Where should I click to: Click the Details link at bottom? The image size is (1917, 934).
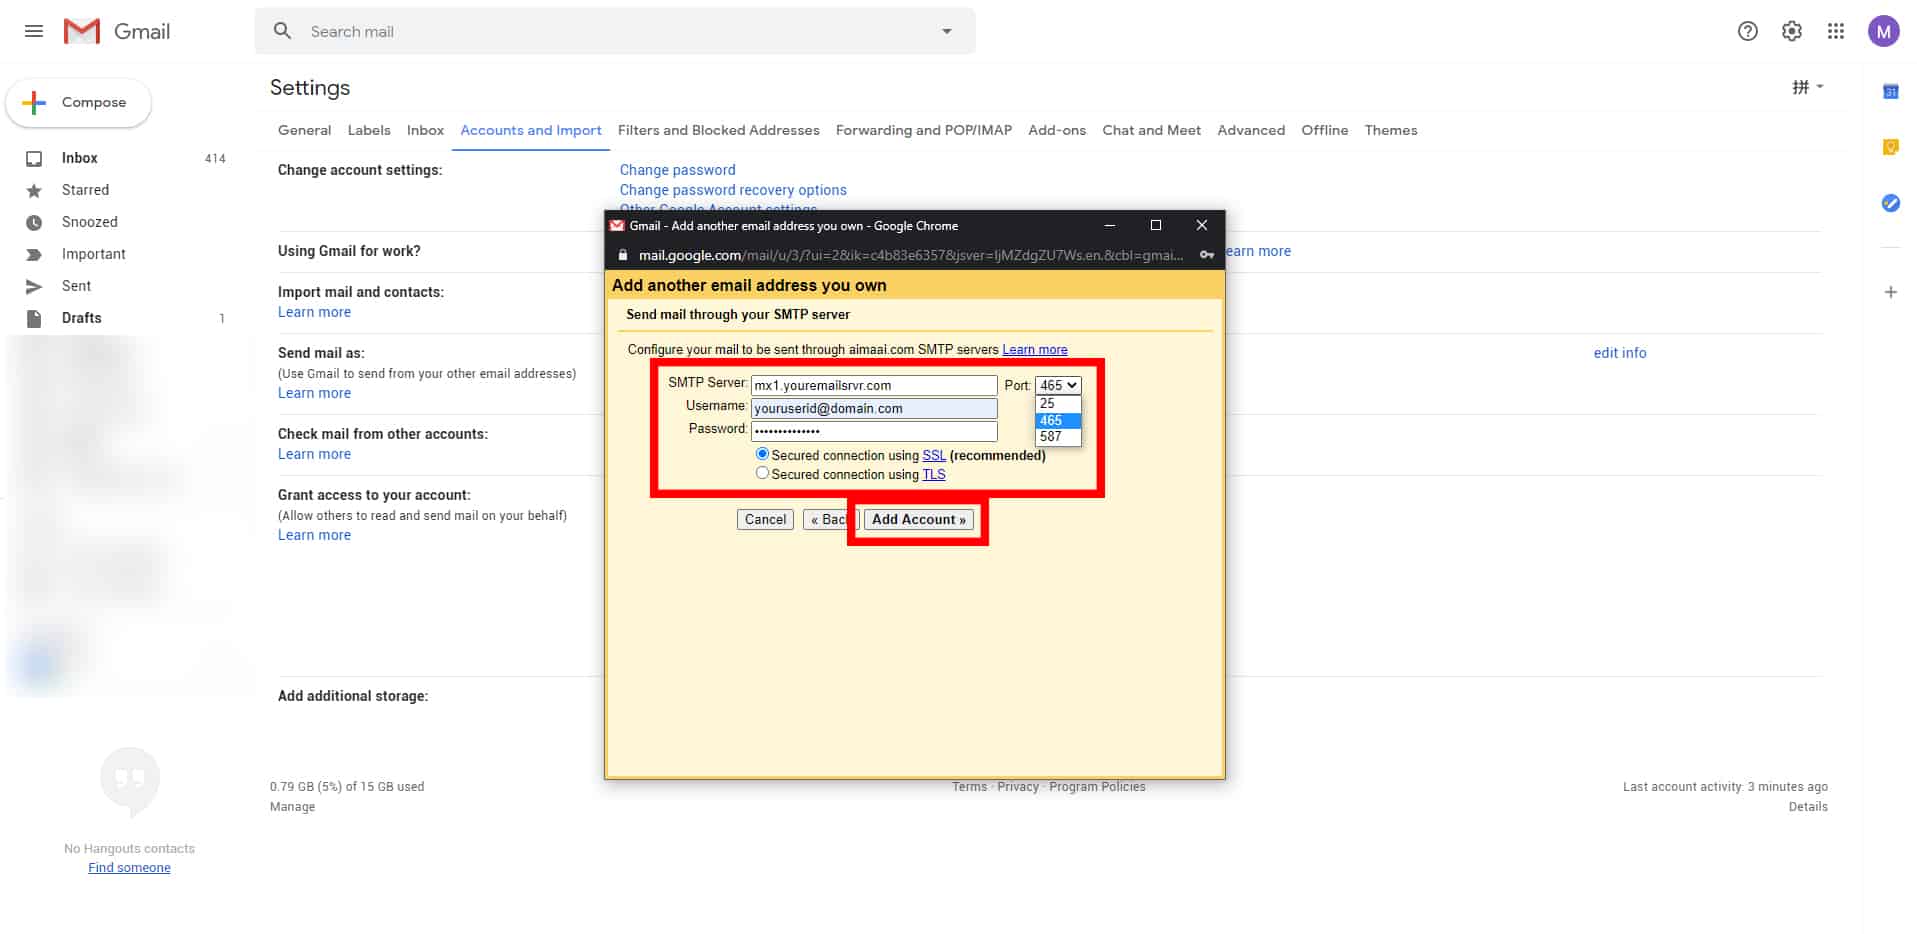1807,807
